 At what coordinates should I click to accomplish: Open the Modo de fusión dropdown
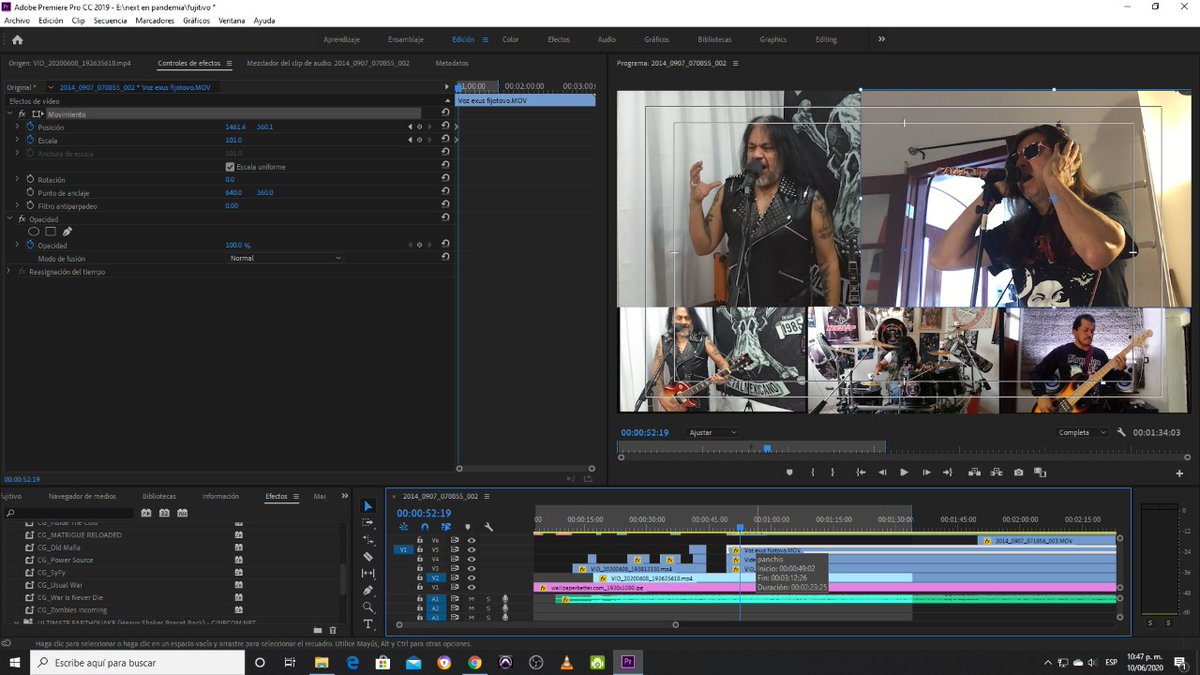click(x=286, y=258)
